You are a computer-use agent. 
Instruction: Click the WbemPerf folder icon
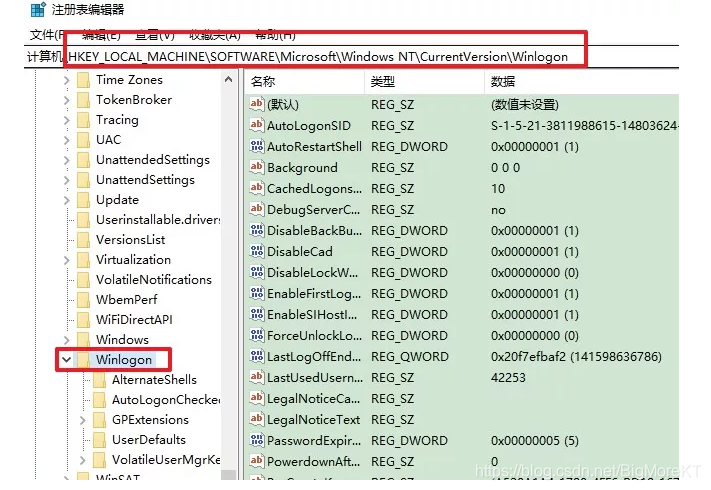pyautogui.click(x=83, y=300)
